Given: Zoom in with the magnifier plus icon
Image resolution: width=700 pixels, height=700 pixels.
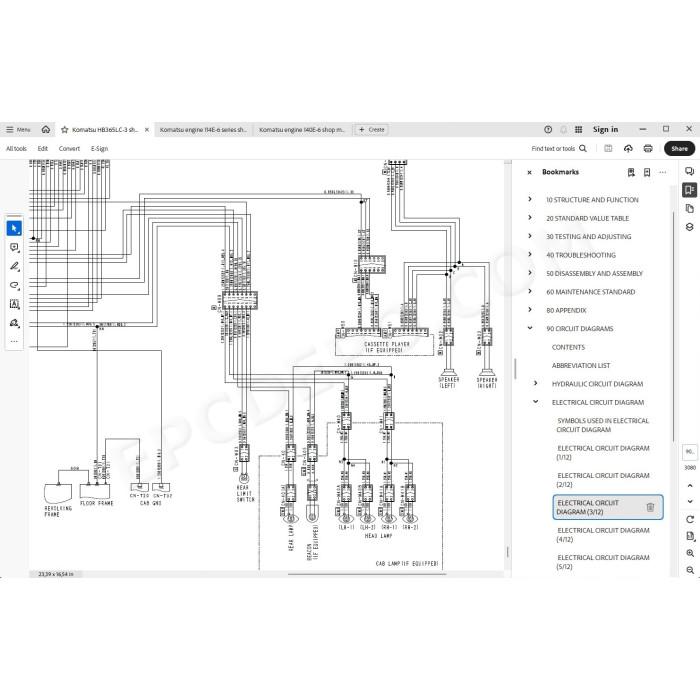Looking at the screenshot, I should [x=690, y=553].
